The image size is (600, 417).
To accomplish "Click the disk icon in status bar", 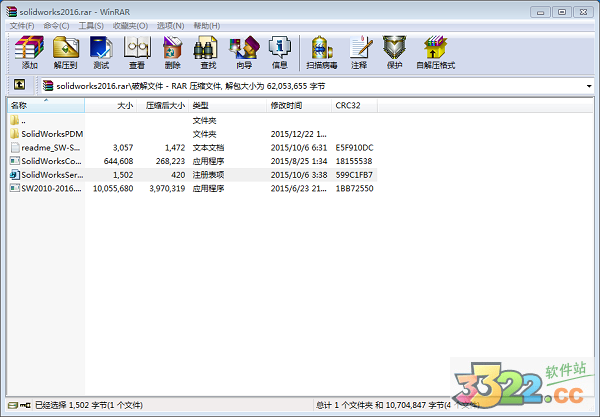I will 13,405.
